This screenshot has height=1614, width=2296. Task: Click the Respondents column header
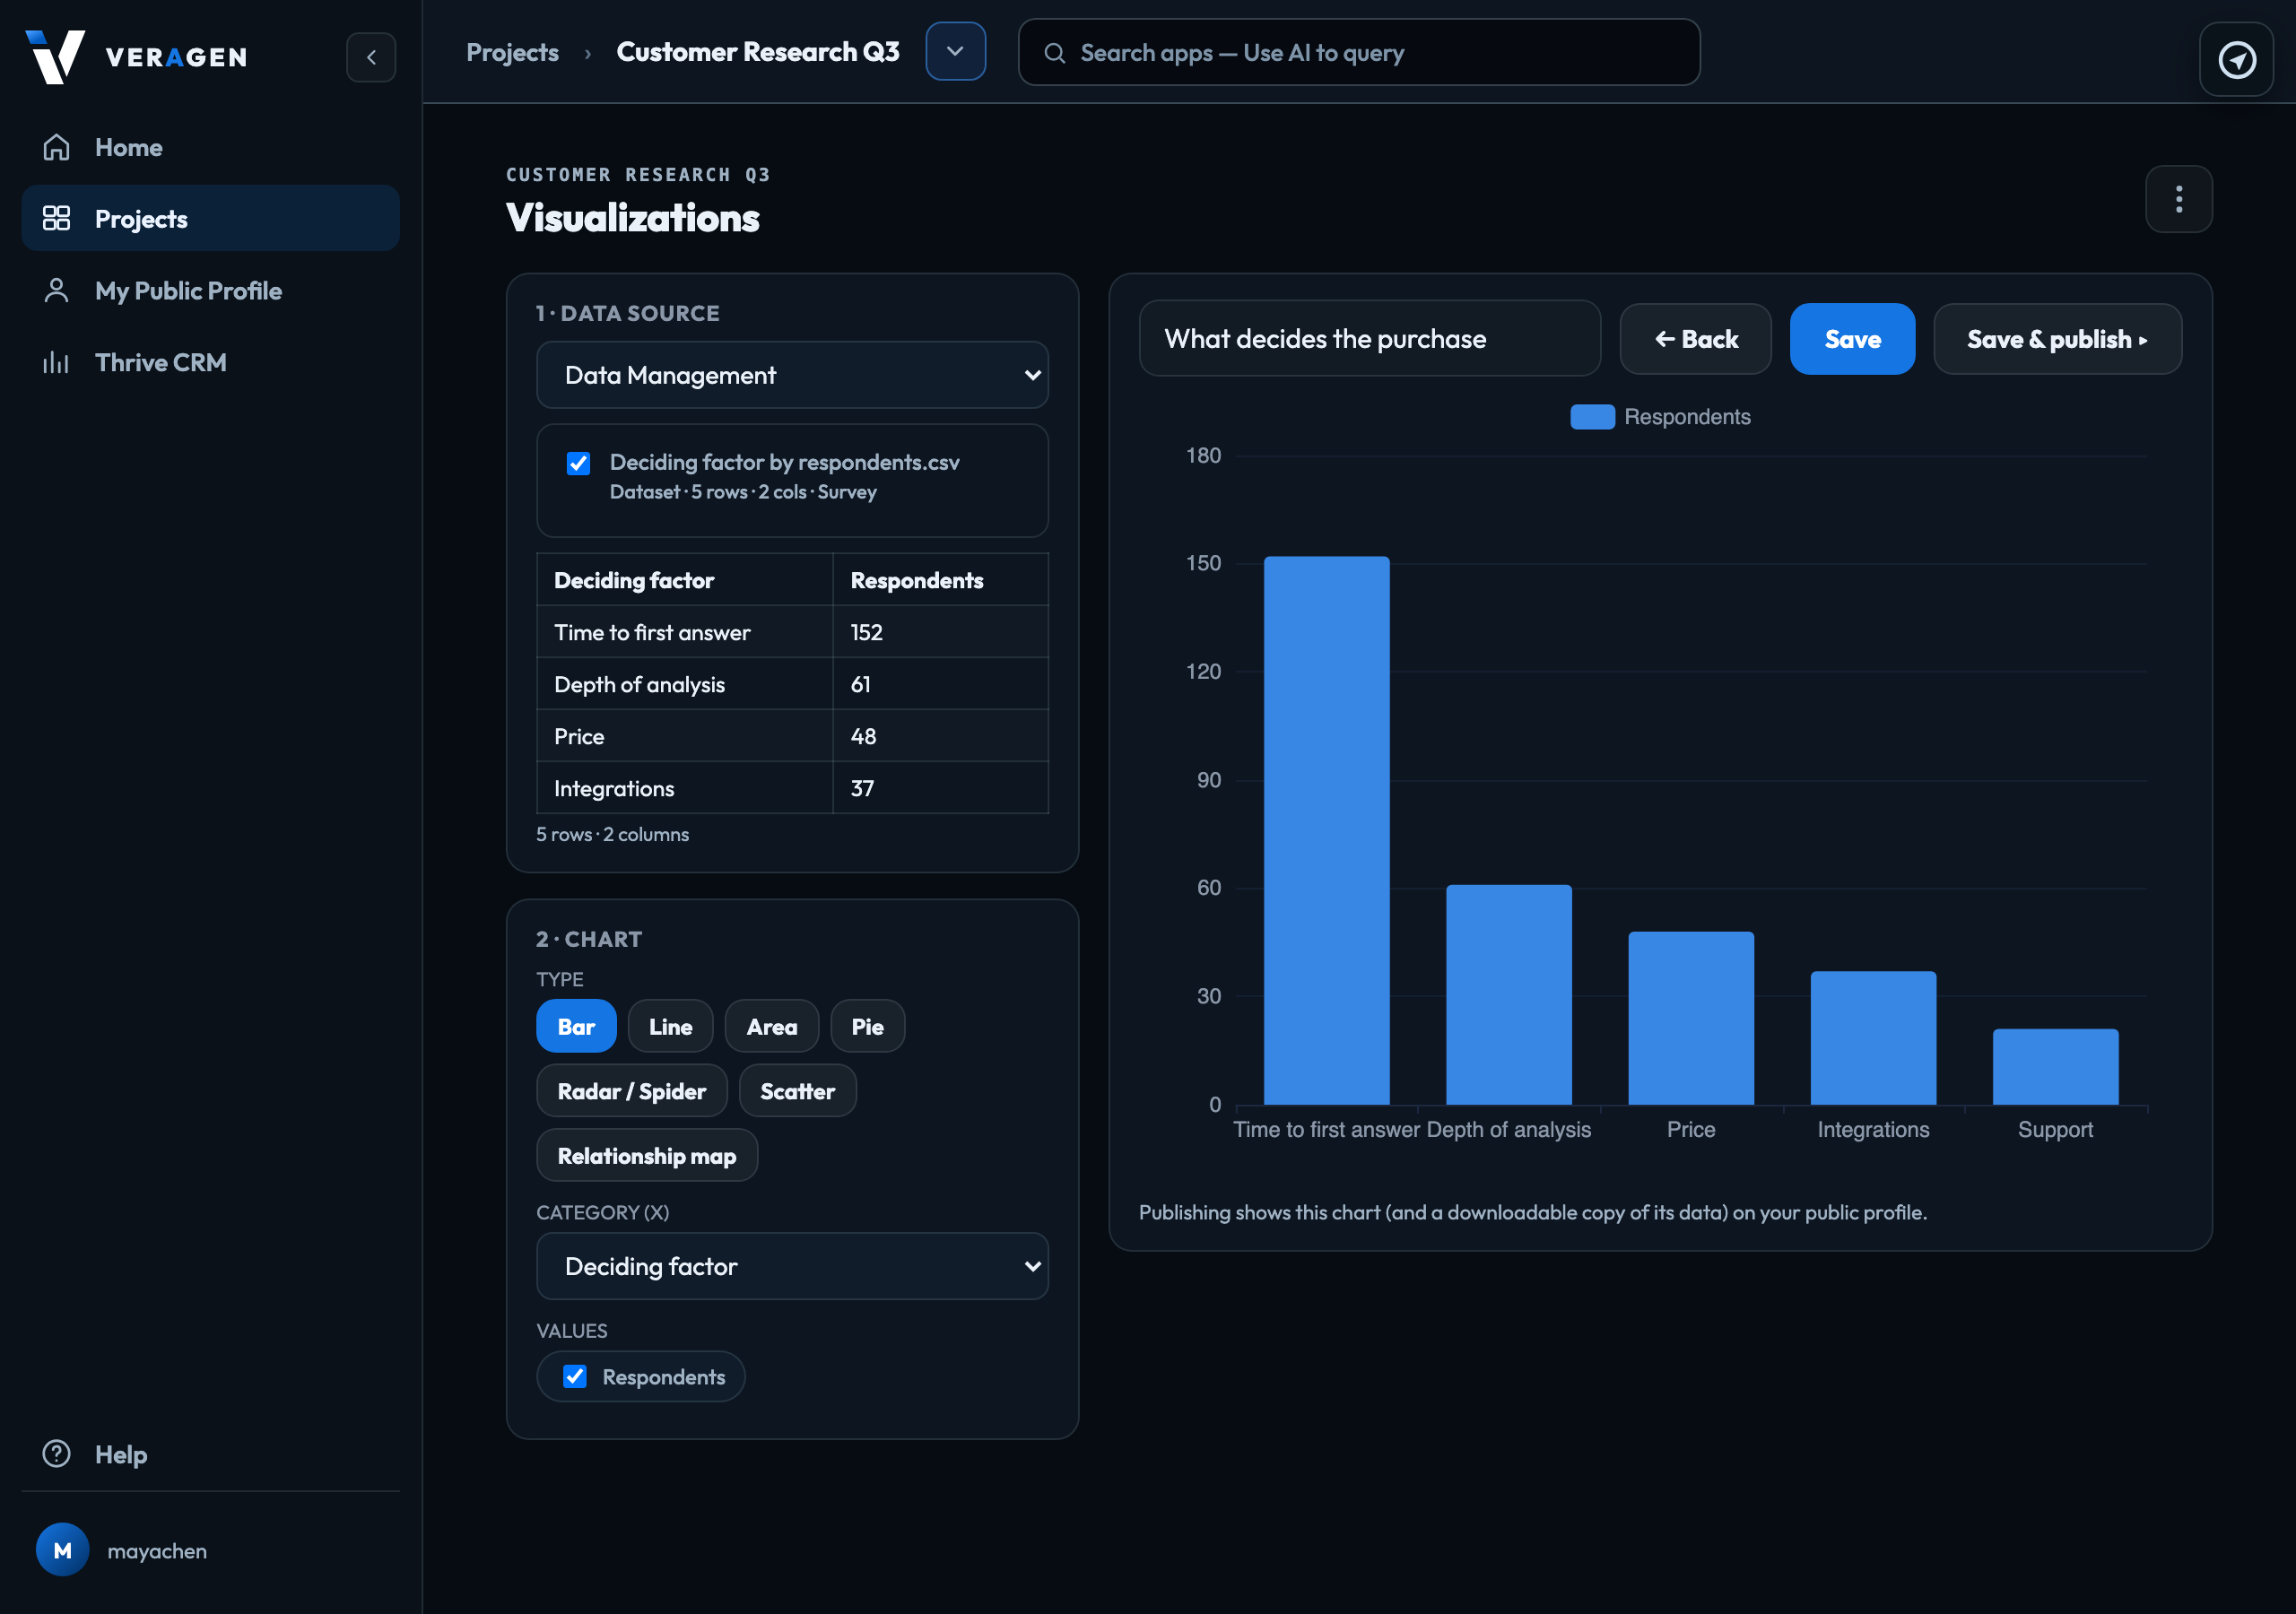coord(940,580)
